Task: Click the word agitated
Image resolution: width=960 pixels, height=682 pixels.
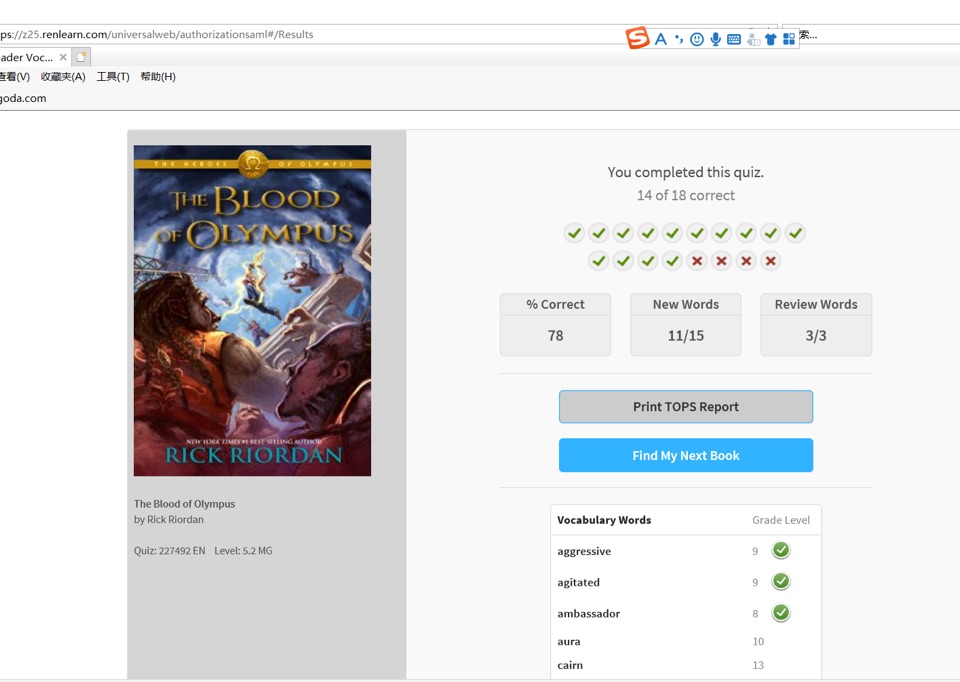Action: 579,583
